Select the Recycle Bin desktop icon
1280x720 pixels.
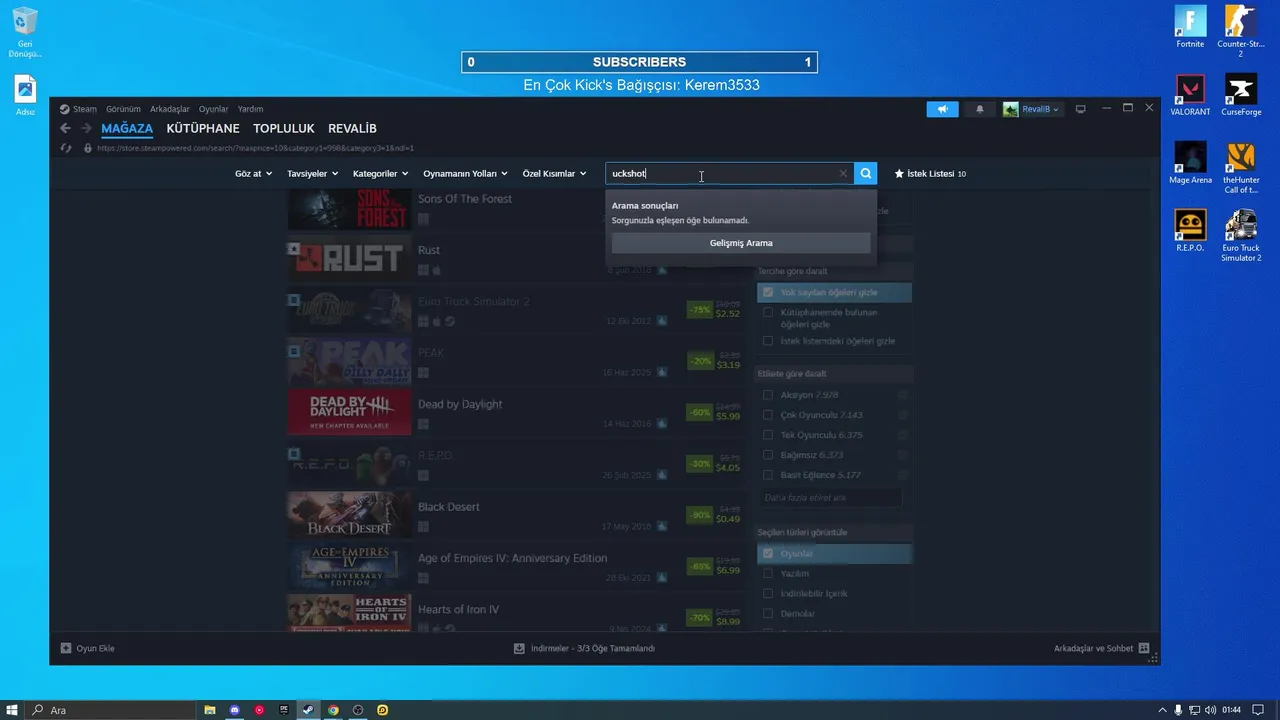point(25,32)
